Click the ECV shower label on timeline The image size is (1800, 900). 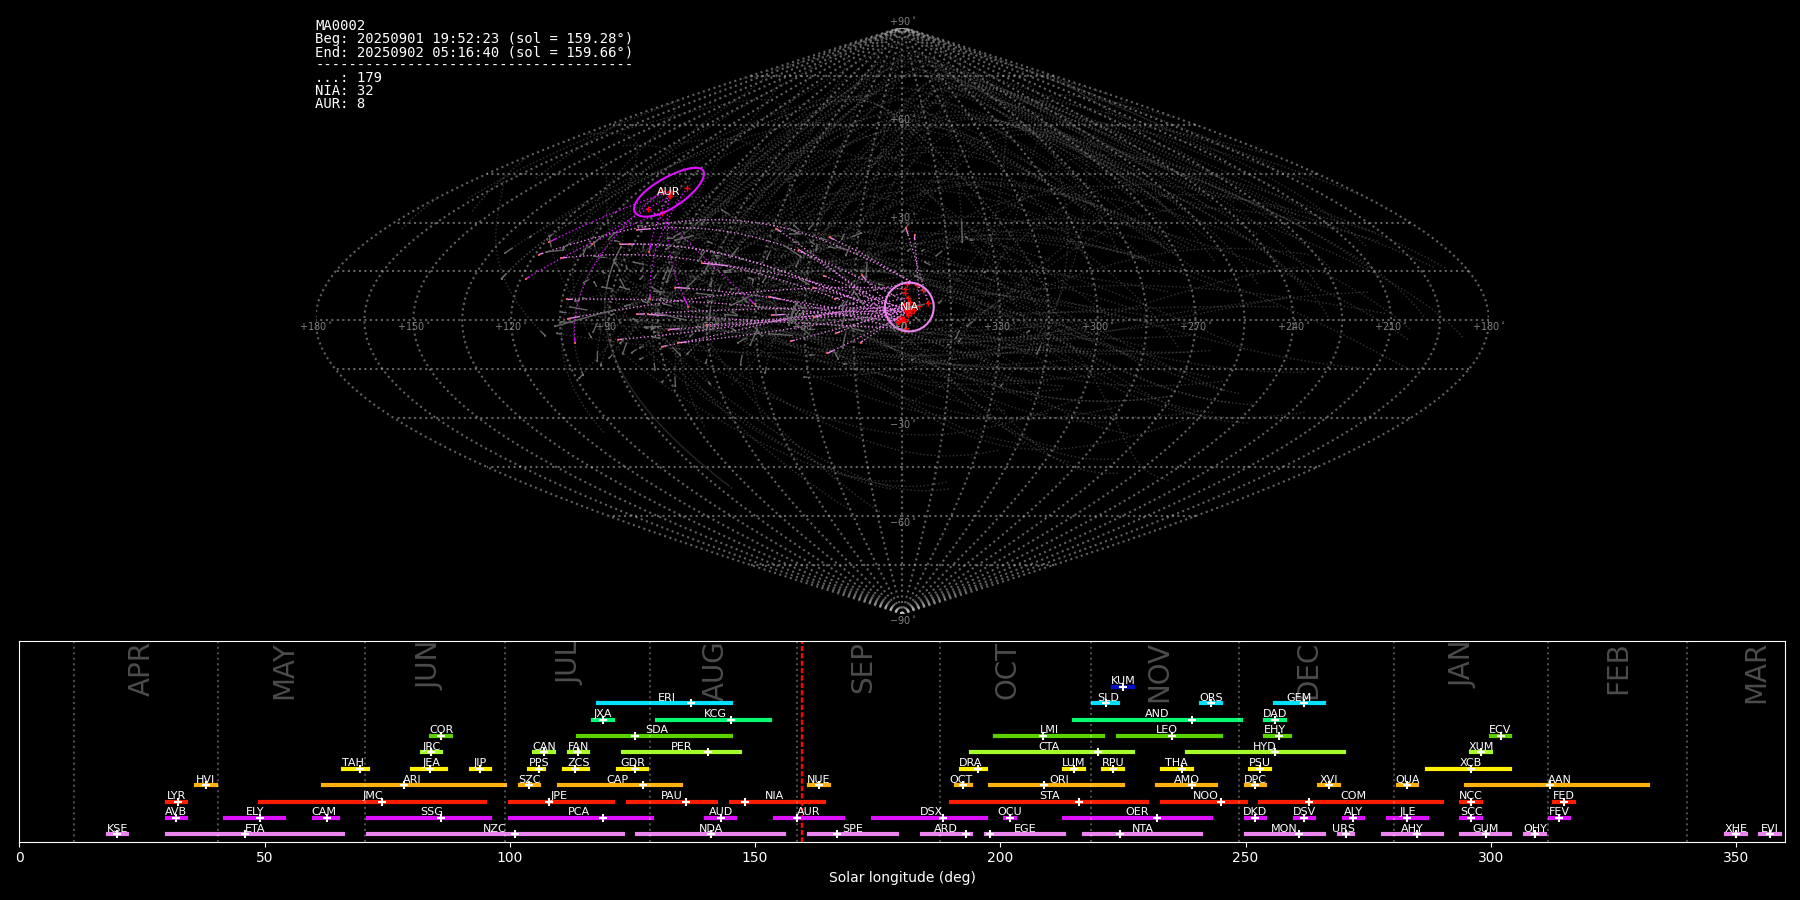(1499, 729)
